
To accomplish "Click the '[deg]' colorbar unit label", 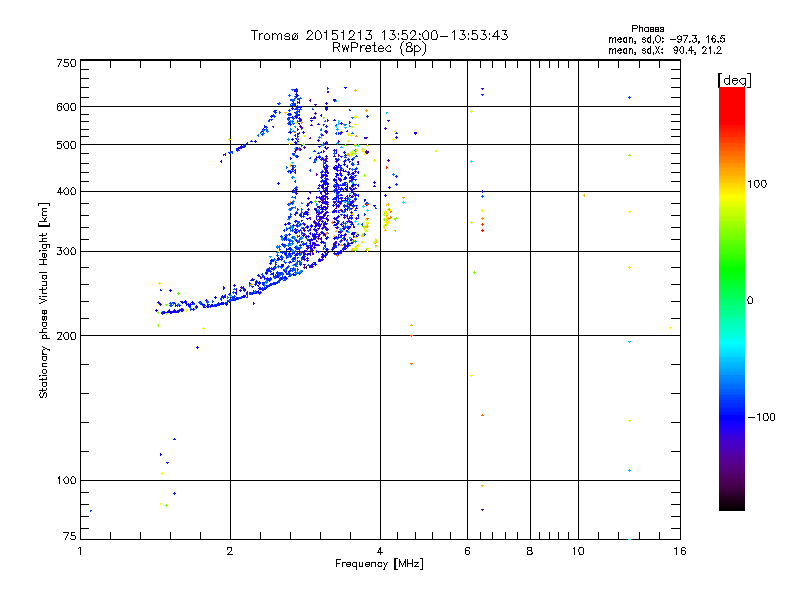I will coord(734,80).
